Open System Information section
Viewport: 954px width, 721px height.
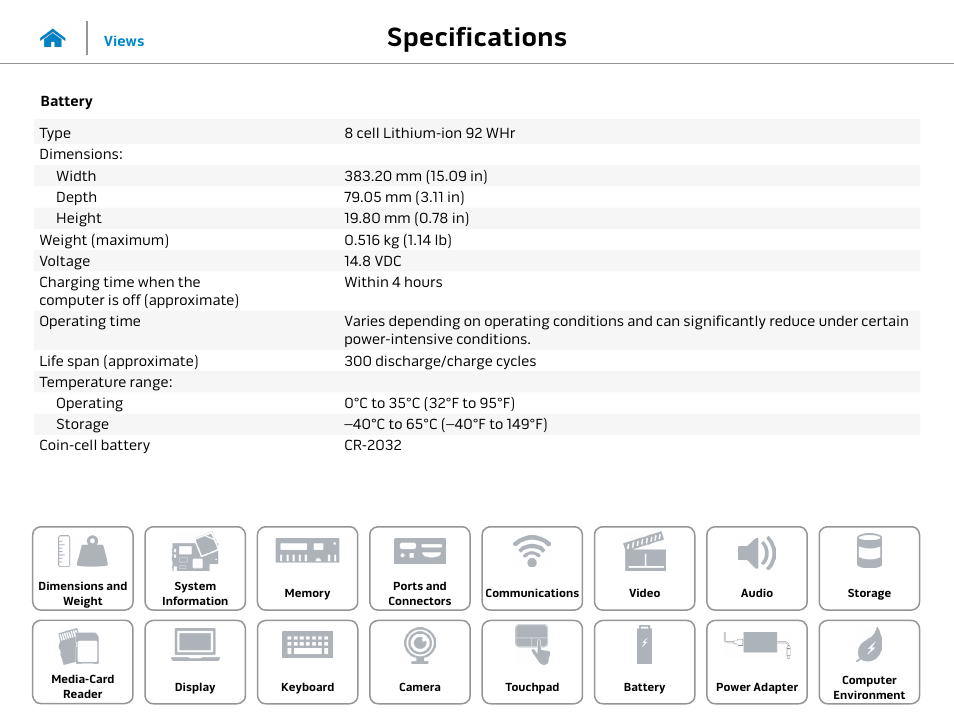tap(195, 568)
